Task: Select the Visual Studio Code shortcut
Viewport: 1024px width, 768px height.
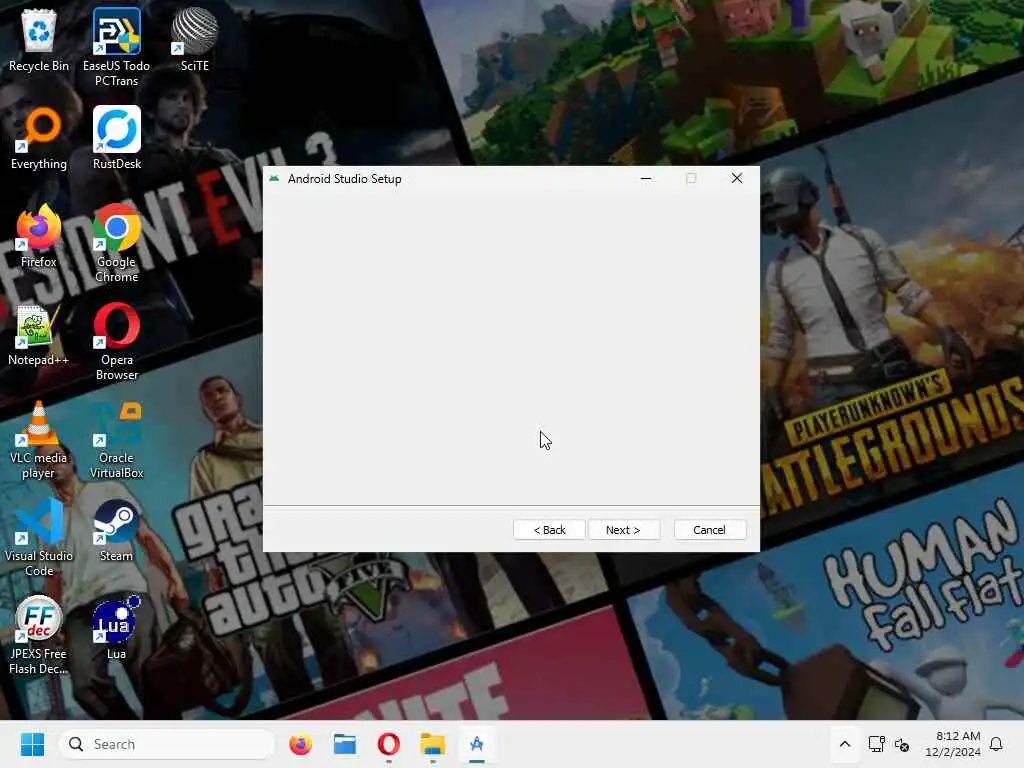Action: [x=39, y=537]
